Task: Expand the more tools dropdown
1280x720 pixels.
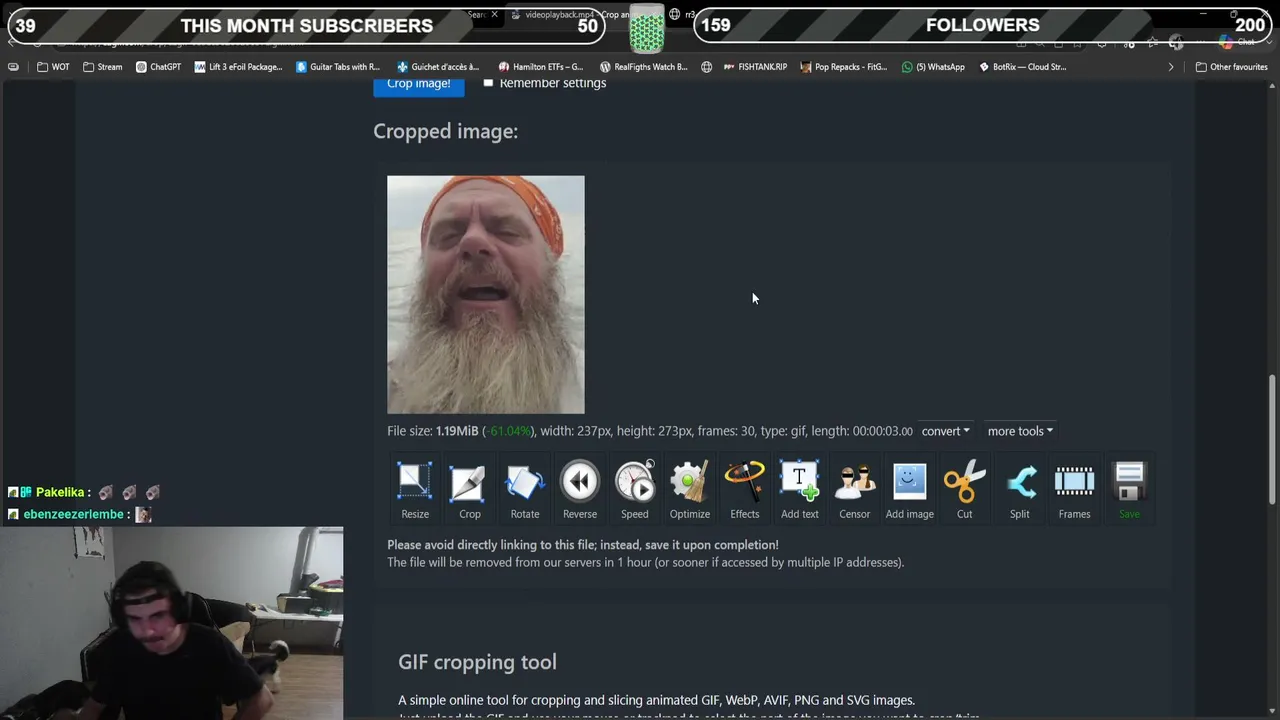Action: click(1020, 431)
